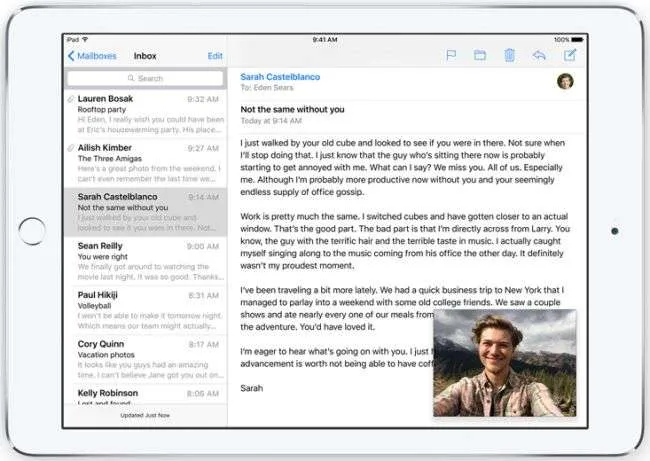Tap the Inbox title
Viewport: 650px width, 461px height.
tap(145, 56)
